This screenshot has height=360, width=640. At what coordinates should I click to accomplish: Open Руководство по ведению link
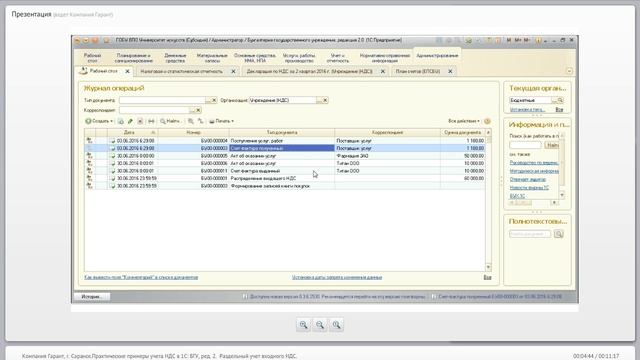click(534, 162)
